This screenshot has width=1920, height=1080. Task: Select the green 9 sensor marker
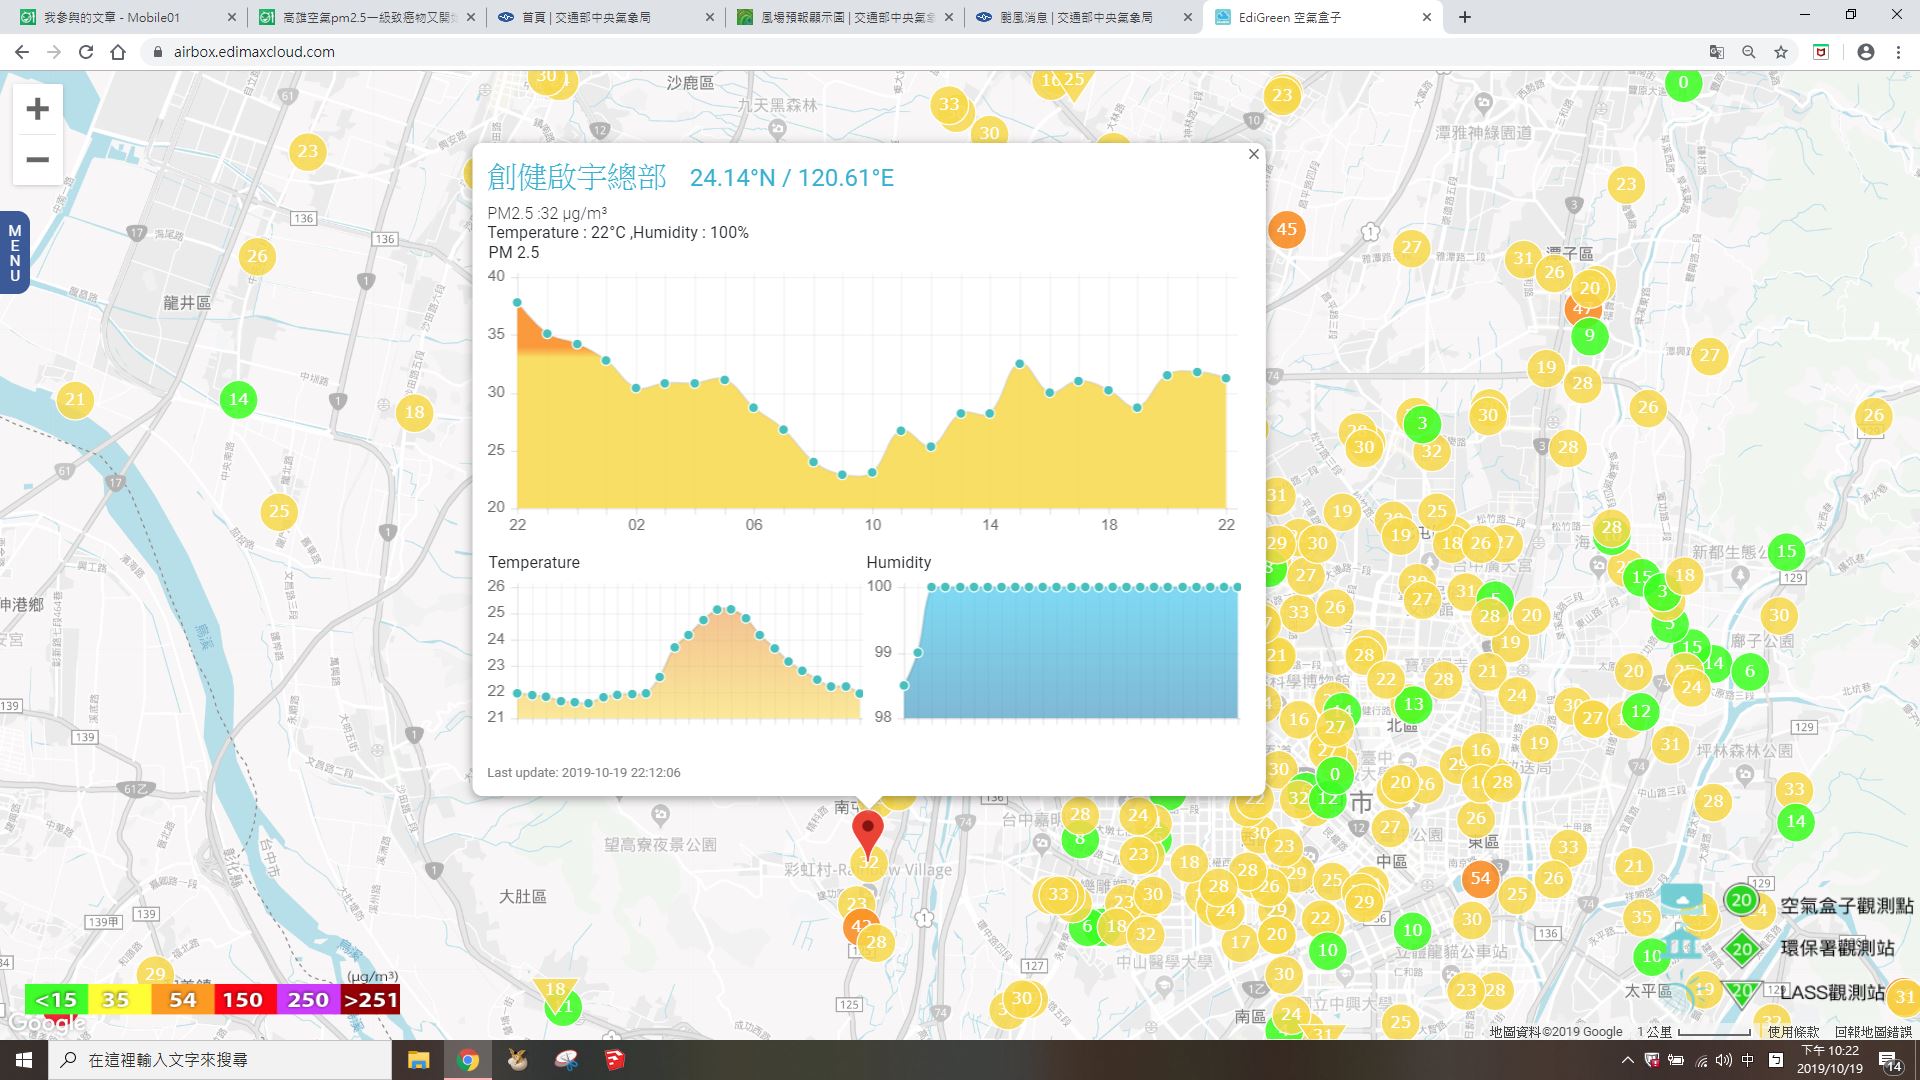pyautogui.click(x=1589, y=335)
